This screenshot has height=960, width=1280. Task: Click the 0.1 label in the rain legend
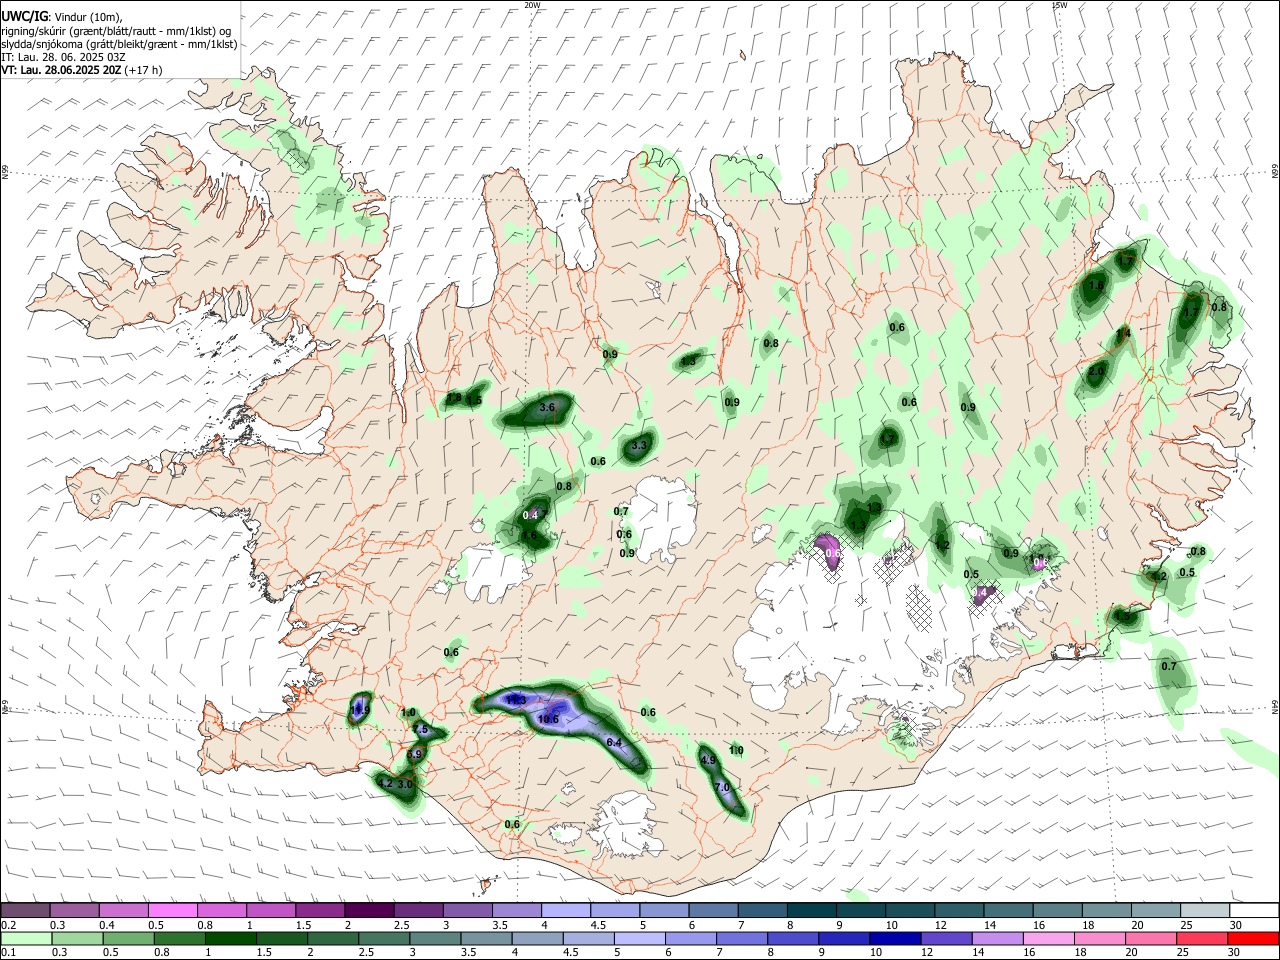click(x=8, y=953)
